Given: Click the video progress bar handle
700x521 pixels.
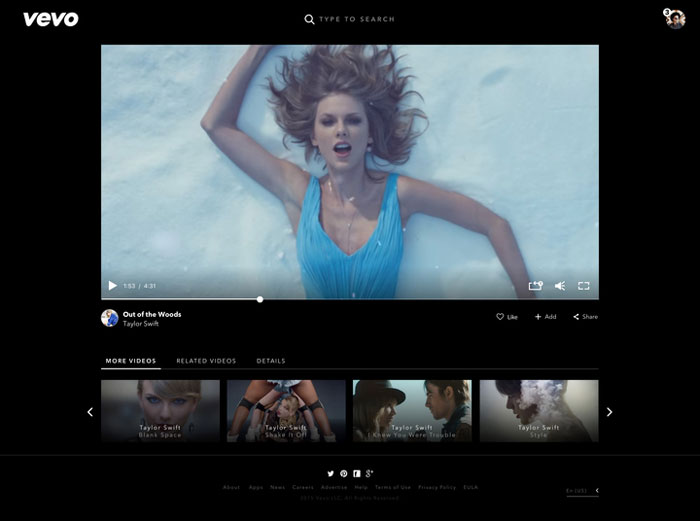Looking at the screenshot, I should coord(260,299).
